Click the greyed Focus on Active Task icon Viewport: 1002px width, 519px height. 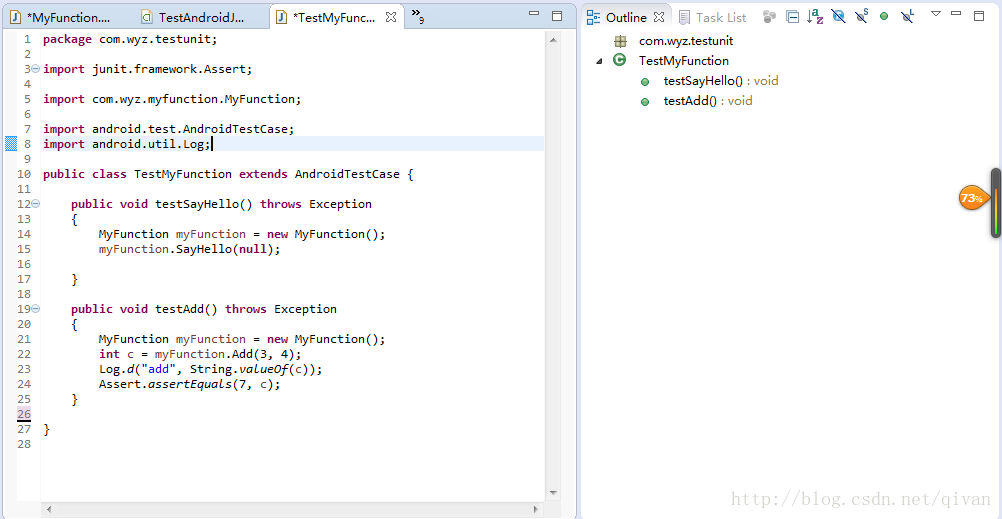coord(769,17)
